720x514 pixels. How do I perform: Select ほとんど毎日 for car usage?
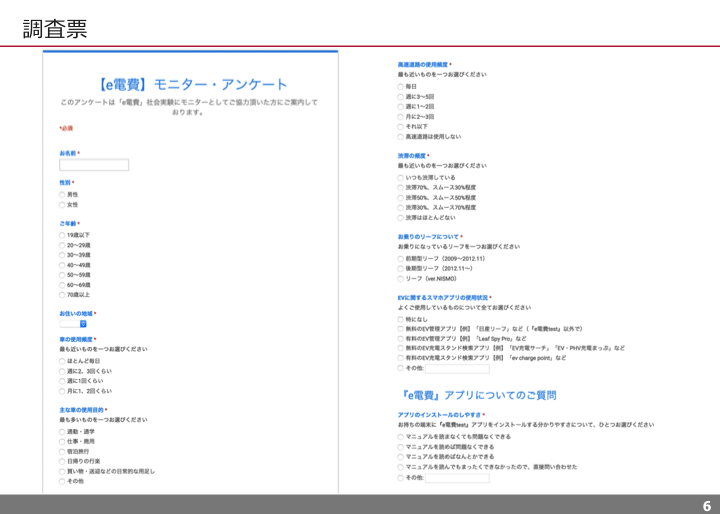click(62, 361)
